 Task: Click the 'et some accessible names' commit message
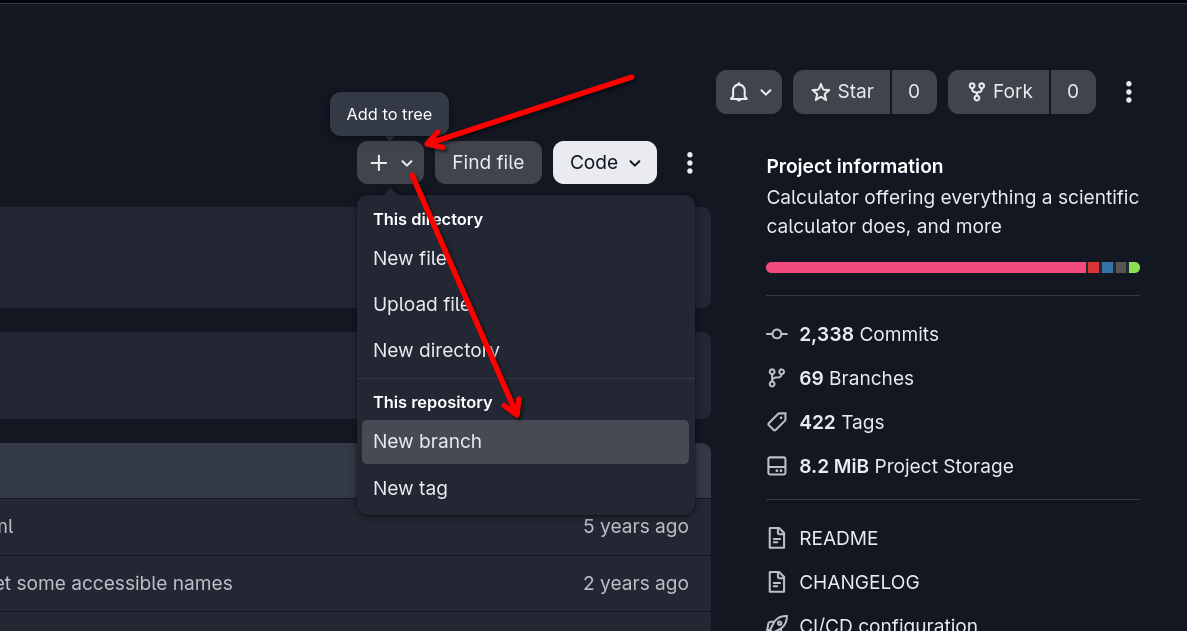116,583
